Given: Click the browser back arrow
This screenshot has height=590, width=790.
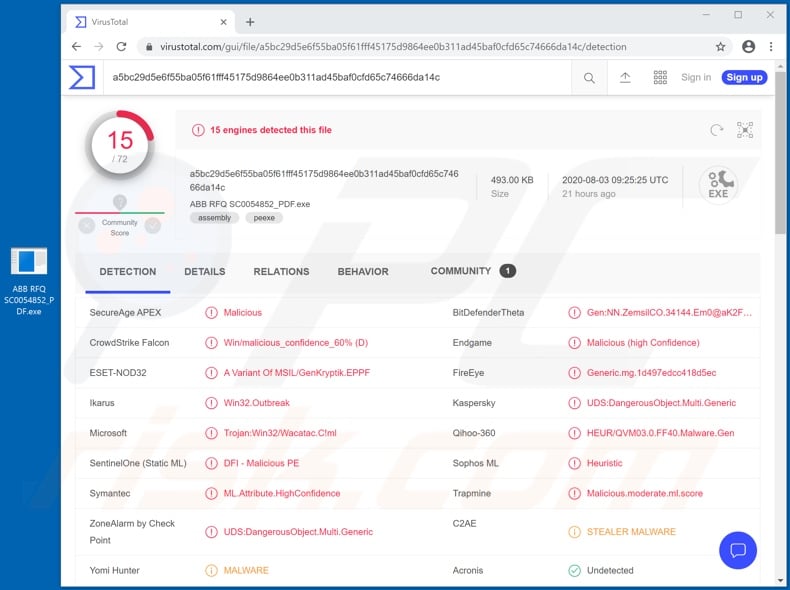Looking at the screenshot, I should tap(76, 47).
